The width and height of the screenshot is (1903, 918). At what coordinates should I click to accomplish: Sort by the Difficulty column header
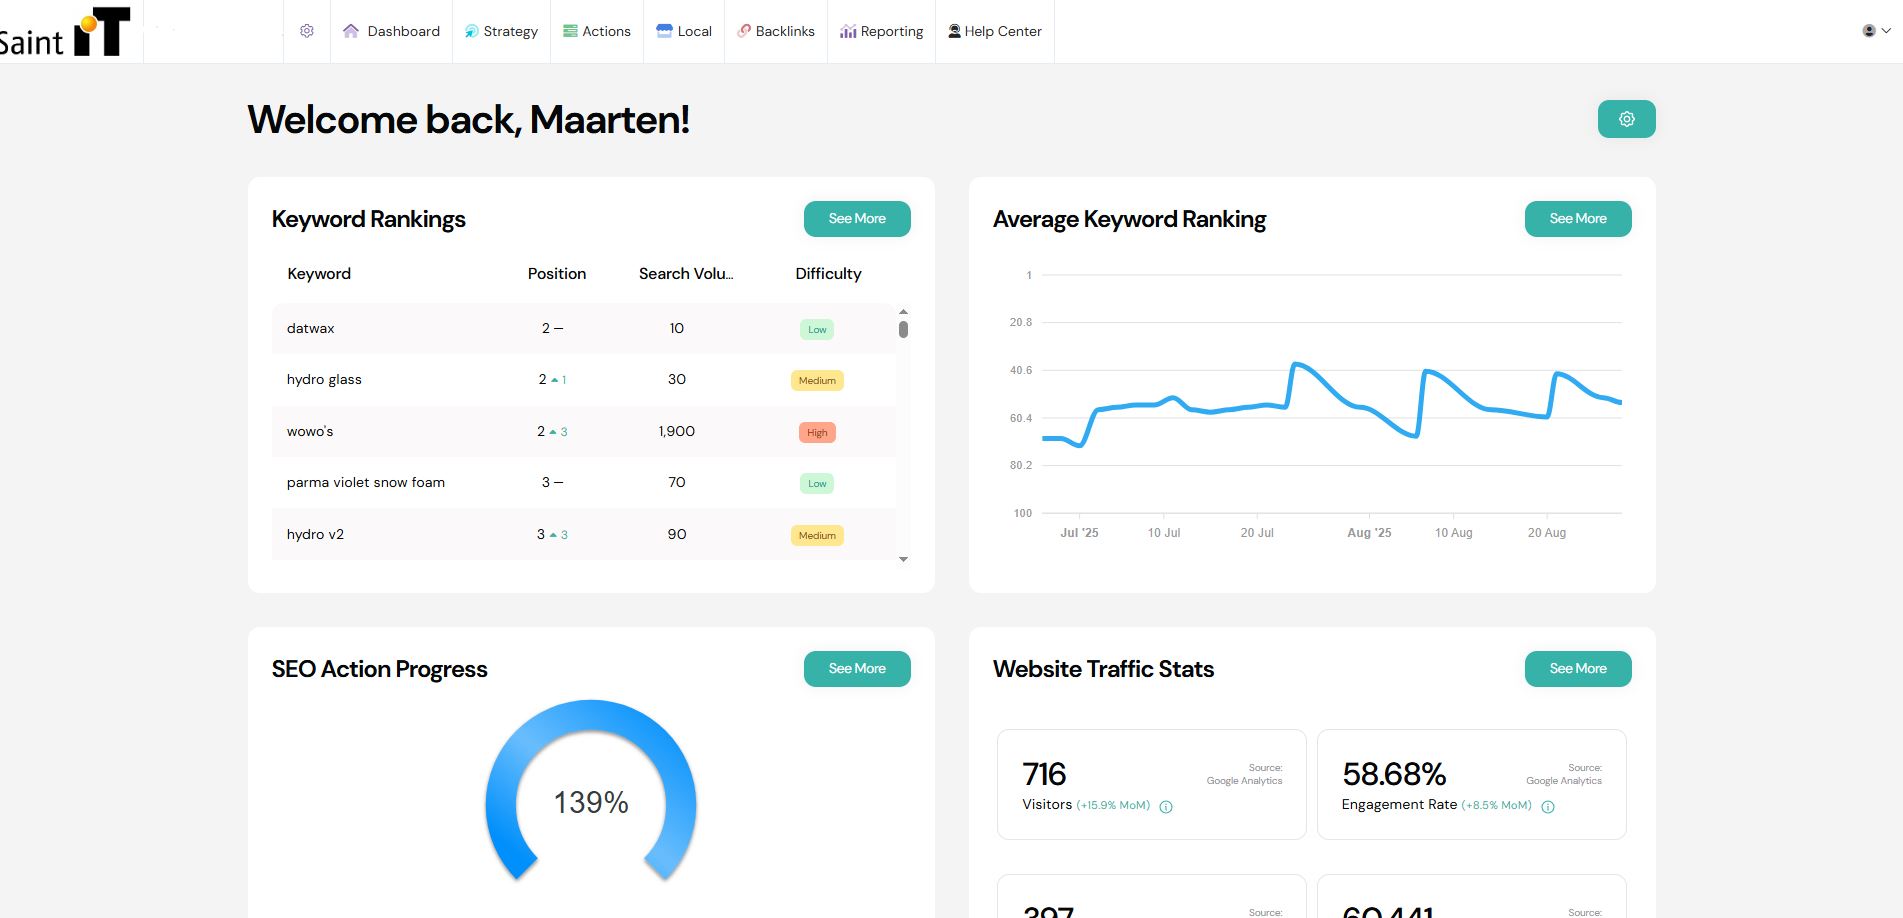(828, 274)
